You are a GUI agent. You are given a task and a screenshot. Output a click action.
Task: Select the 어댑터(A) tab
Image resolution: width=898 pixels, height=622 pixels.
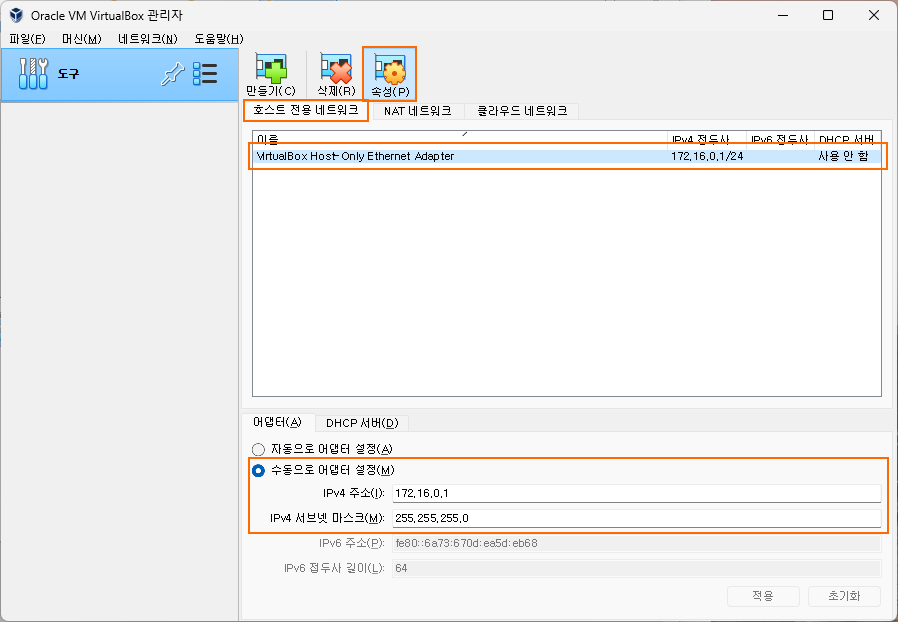click(x=278, y=422)
